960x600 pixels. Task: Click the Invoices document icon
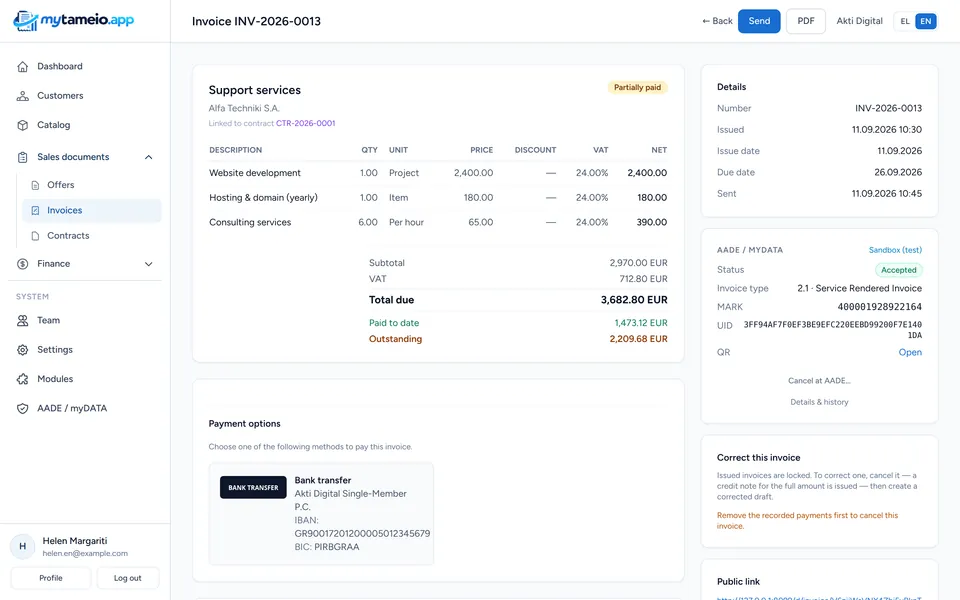tap(35, 210)
